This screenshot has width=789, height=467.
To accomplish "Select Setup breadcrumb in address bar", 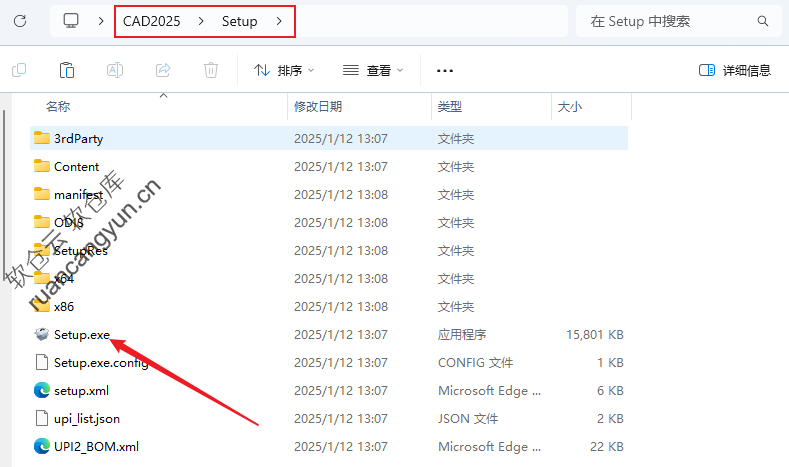I will pos(240,21).
